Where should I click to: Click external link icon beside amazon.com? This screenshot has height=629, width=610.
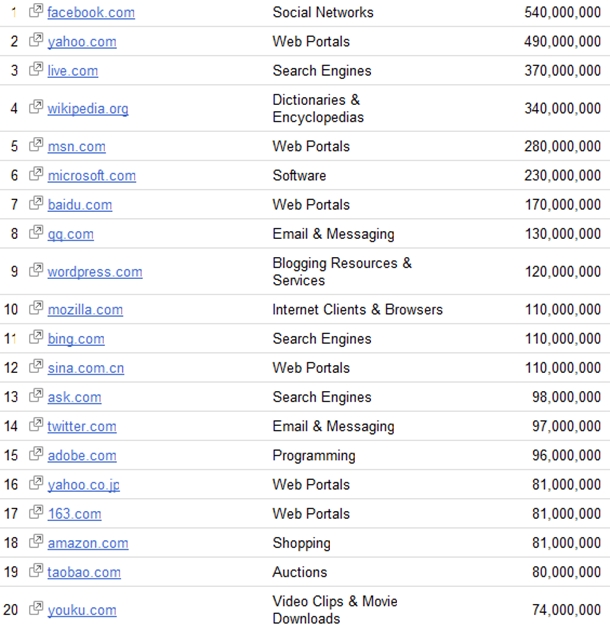[36, 542]
